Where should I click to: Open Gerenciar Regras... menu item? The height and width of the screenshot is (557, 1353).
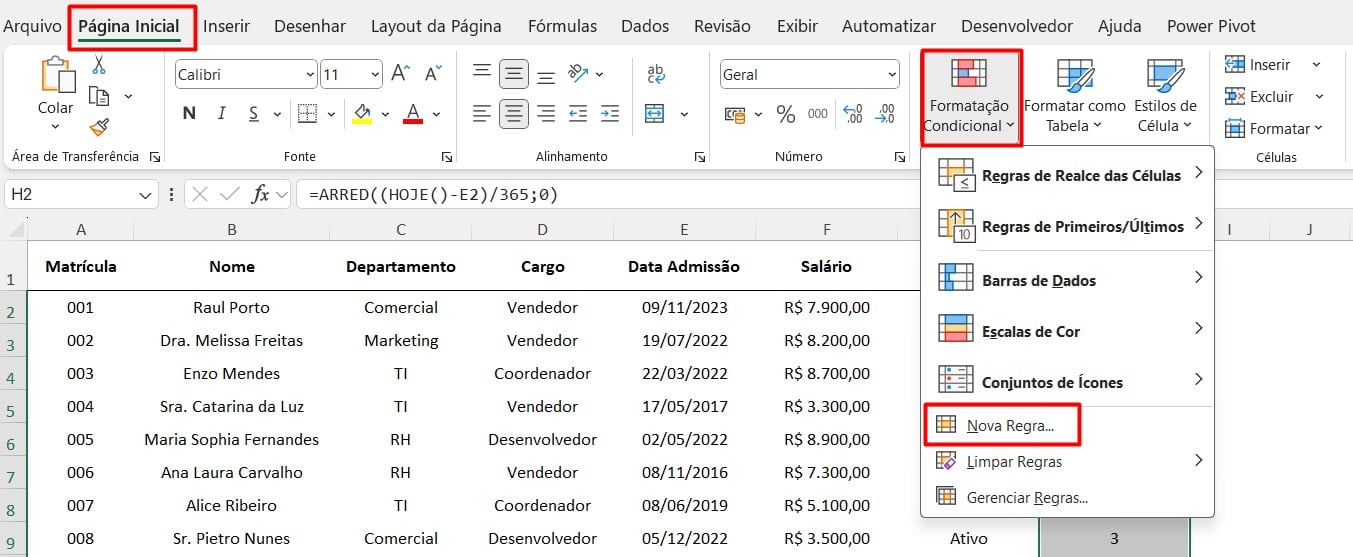click(x=1068, y=497)
